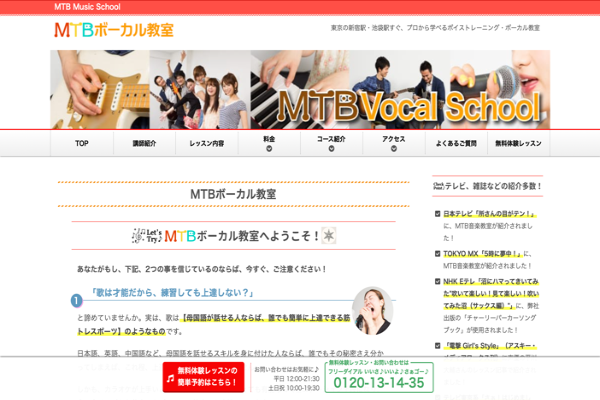Image resolution: width=600 pixels, height=400 pixels.
Task: Open the コース紹介 navigation menu
Action: (x=331, y=139)
